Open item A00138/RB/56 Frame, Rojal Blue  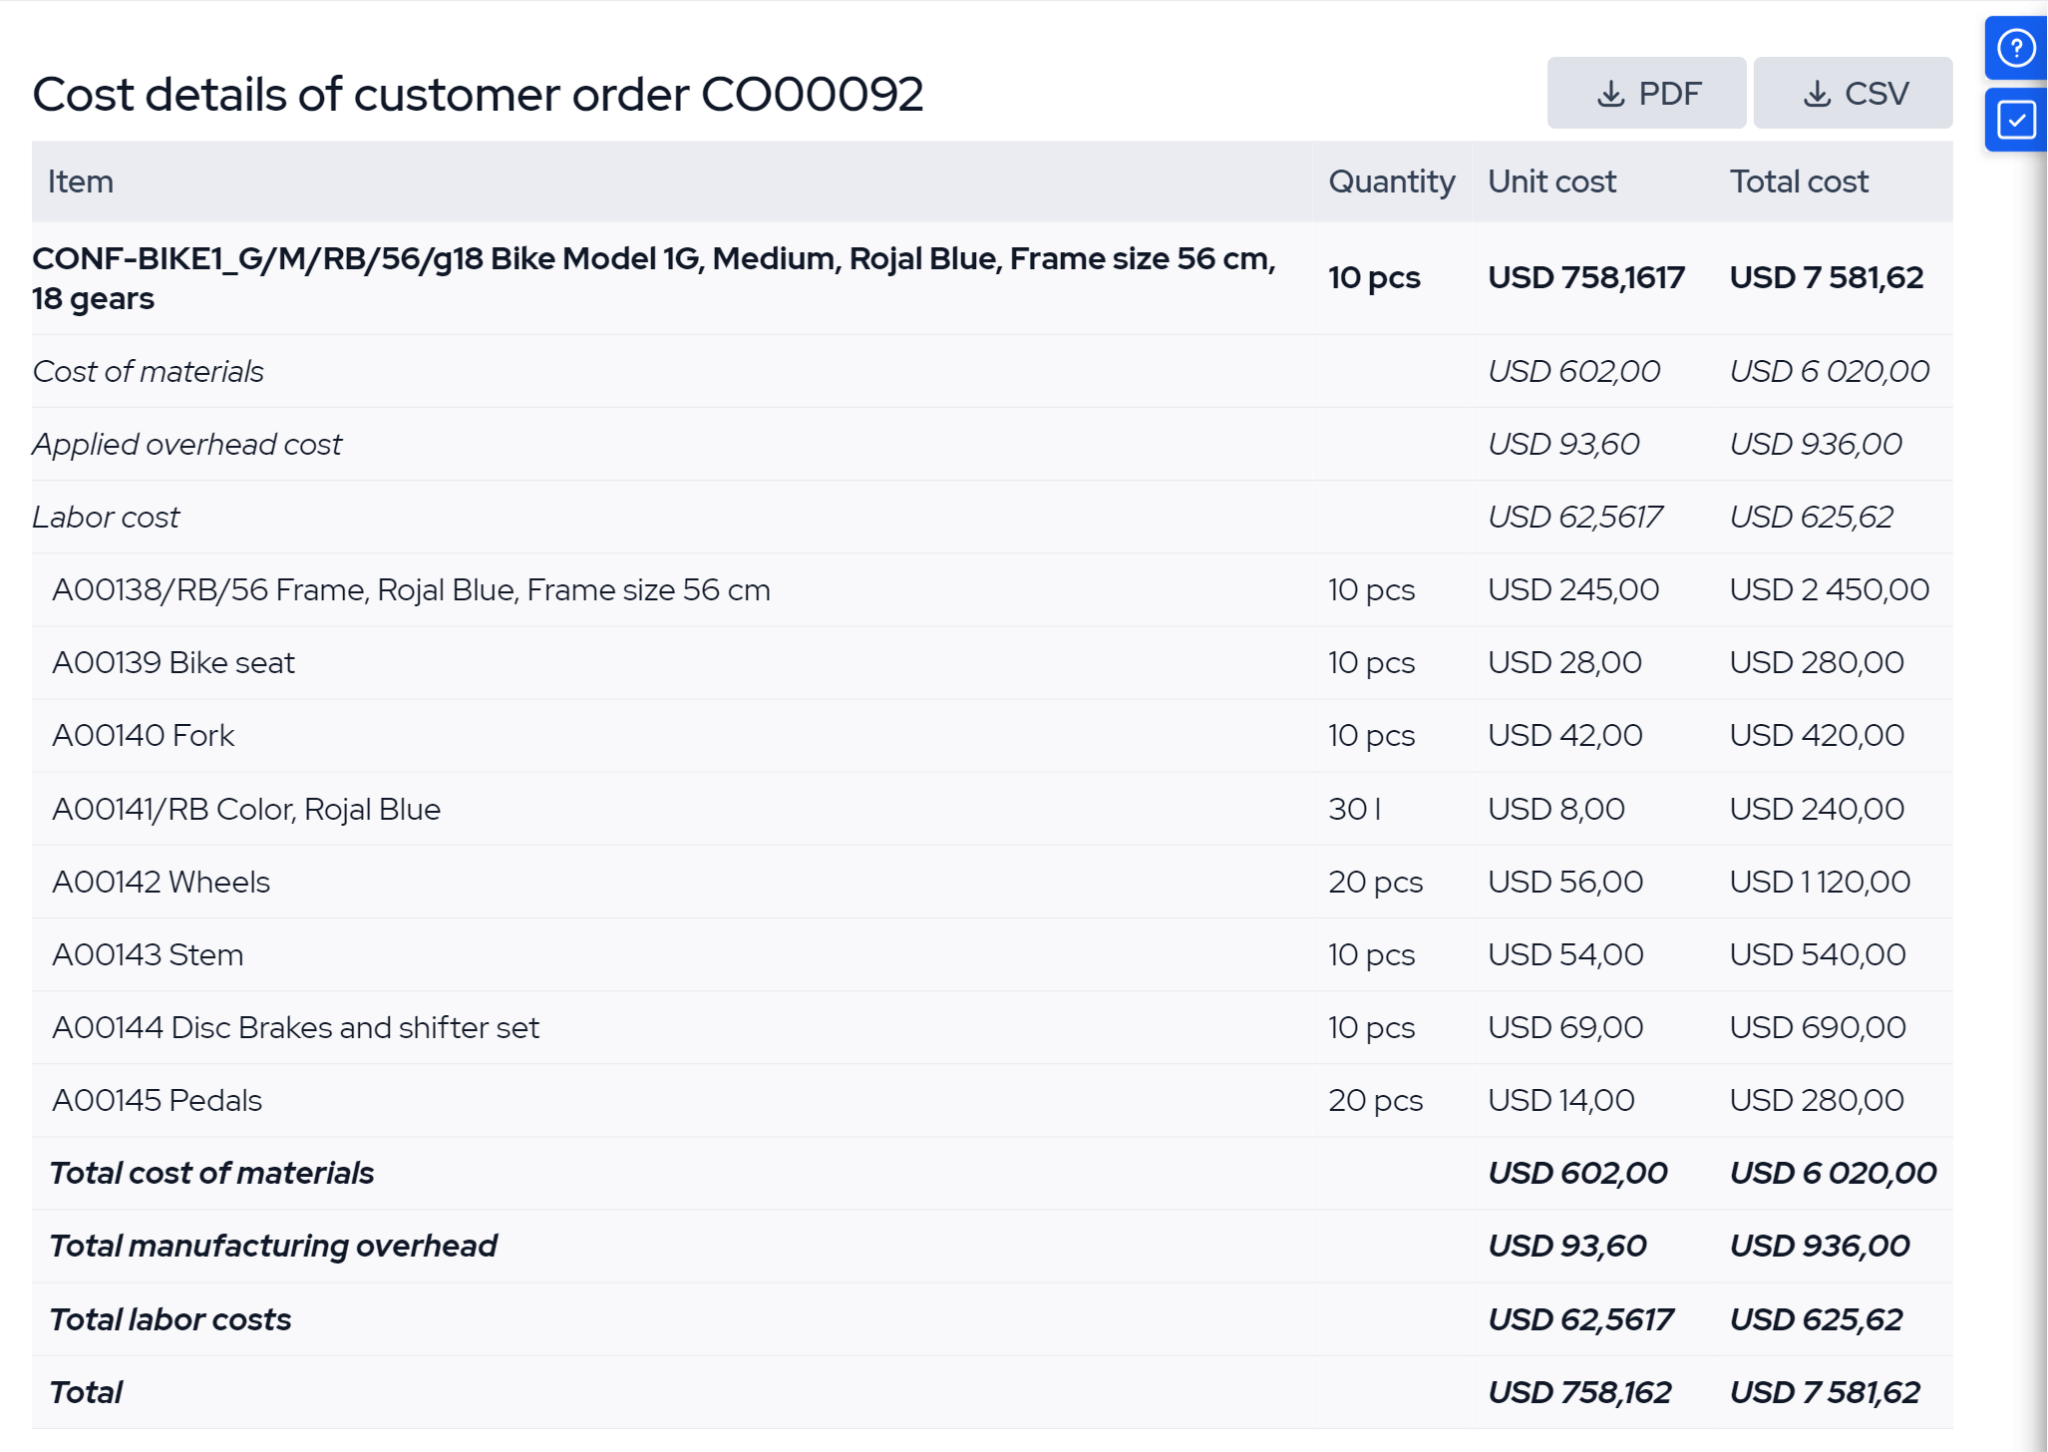click(412, 589)
